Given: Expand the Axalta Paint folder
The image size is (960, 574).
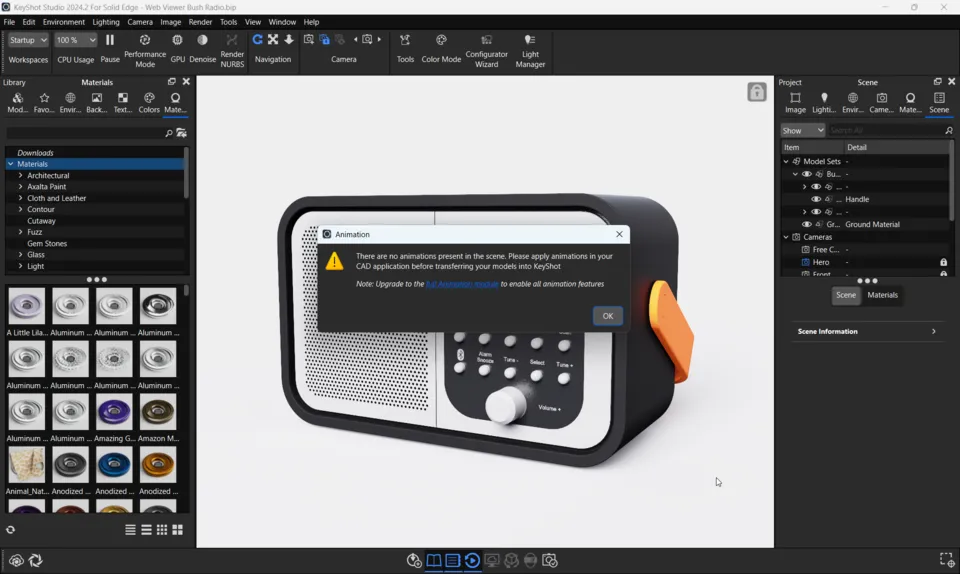Looking at the screenshot, I should click(20, 187).
